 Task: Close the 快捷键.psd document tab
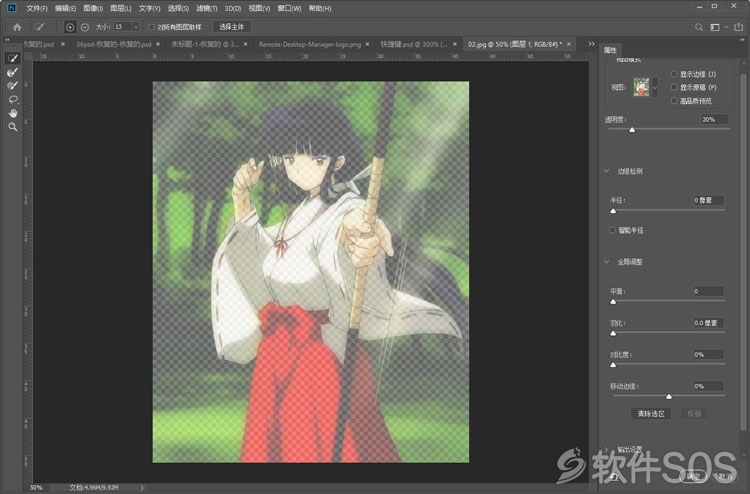(455, 44)
